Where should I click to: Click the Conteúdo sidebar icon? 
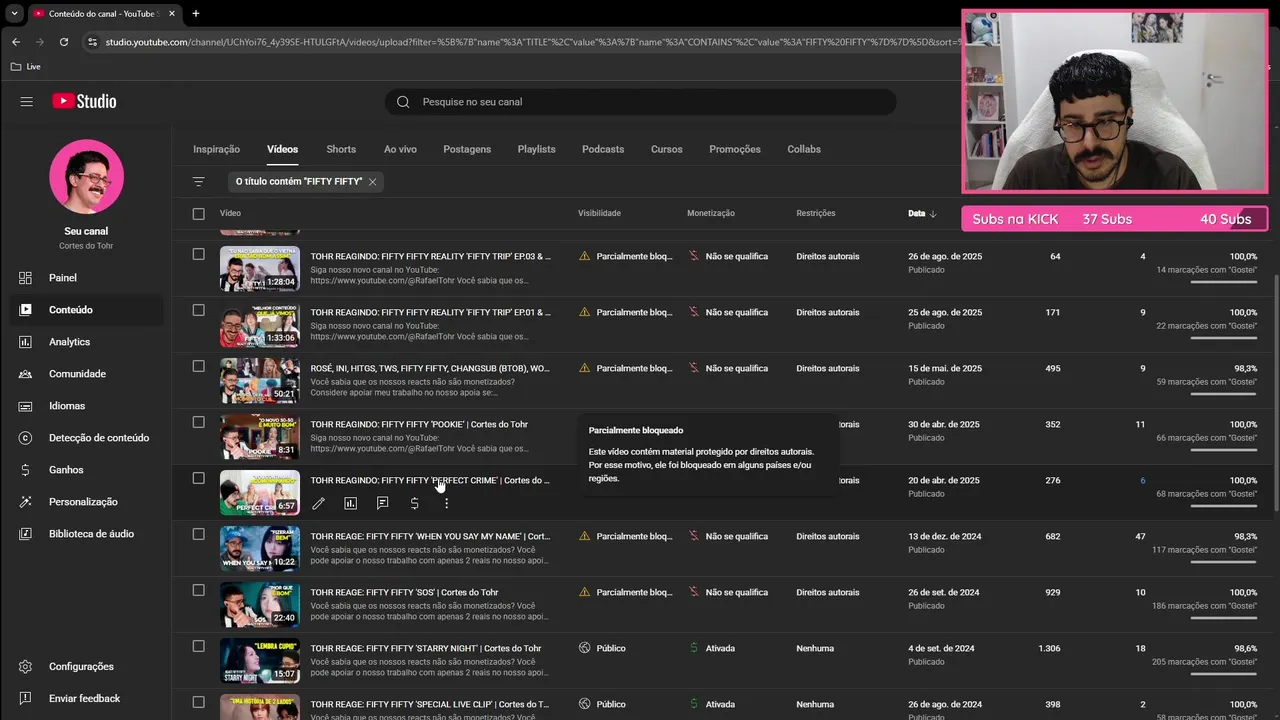[26, 310]
